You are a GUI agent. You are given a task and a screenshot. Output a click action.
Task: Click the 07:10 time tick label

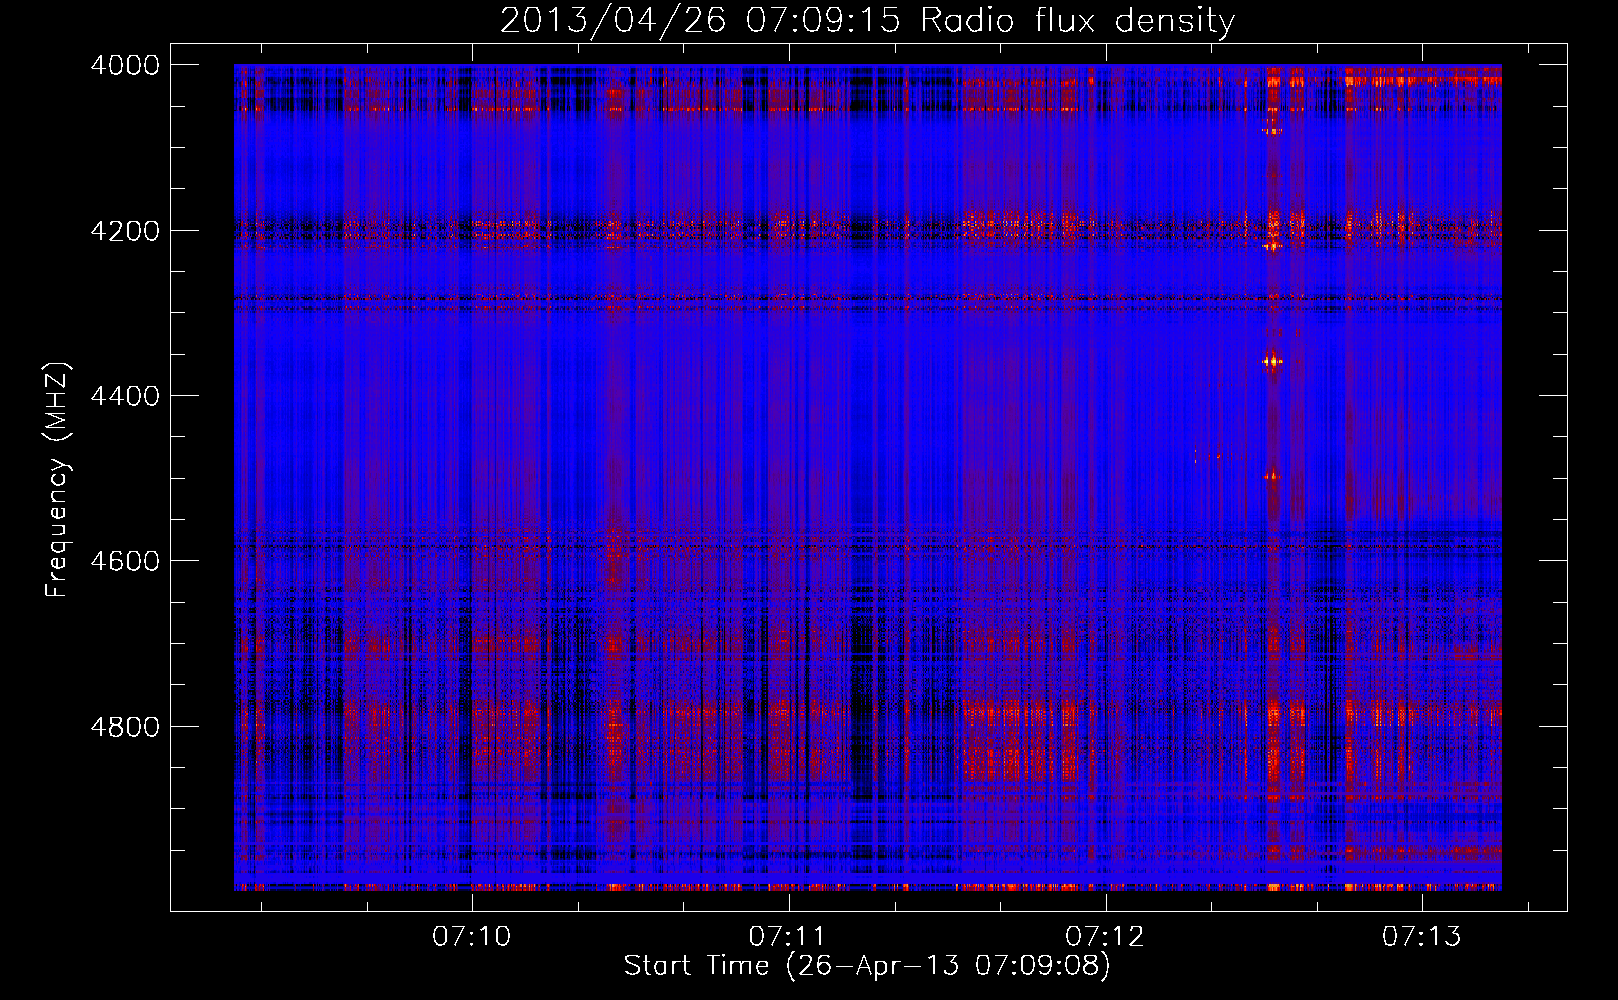coord(471,937)
